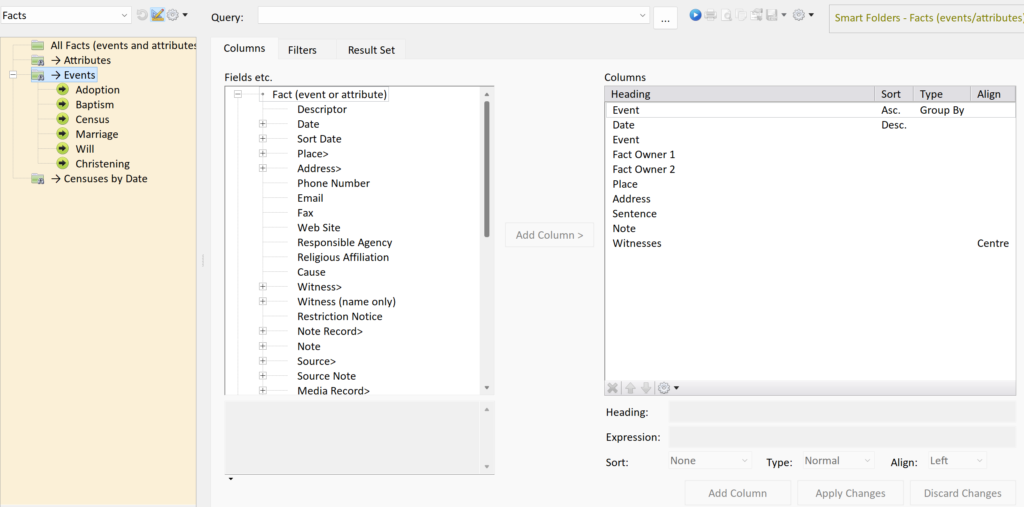Click the Apply Changes button
Viewport: 1024px width, 507px height.
click(850, 493)
